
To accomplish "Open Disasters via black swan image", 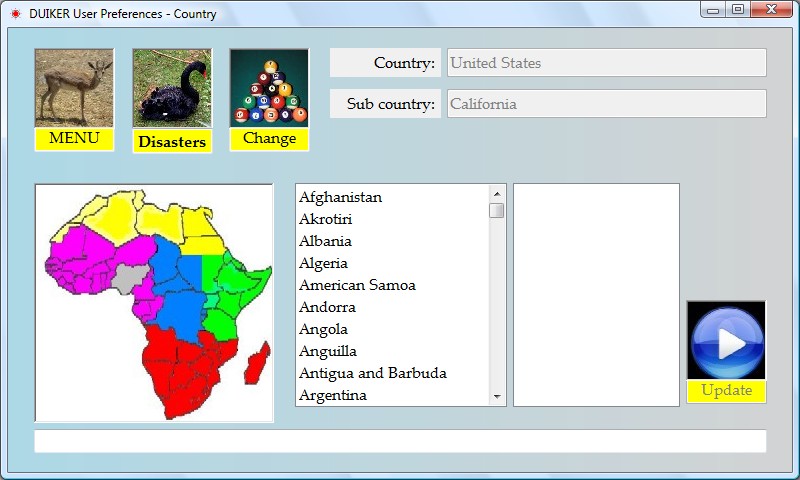I will pos(172,88).
